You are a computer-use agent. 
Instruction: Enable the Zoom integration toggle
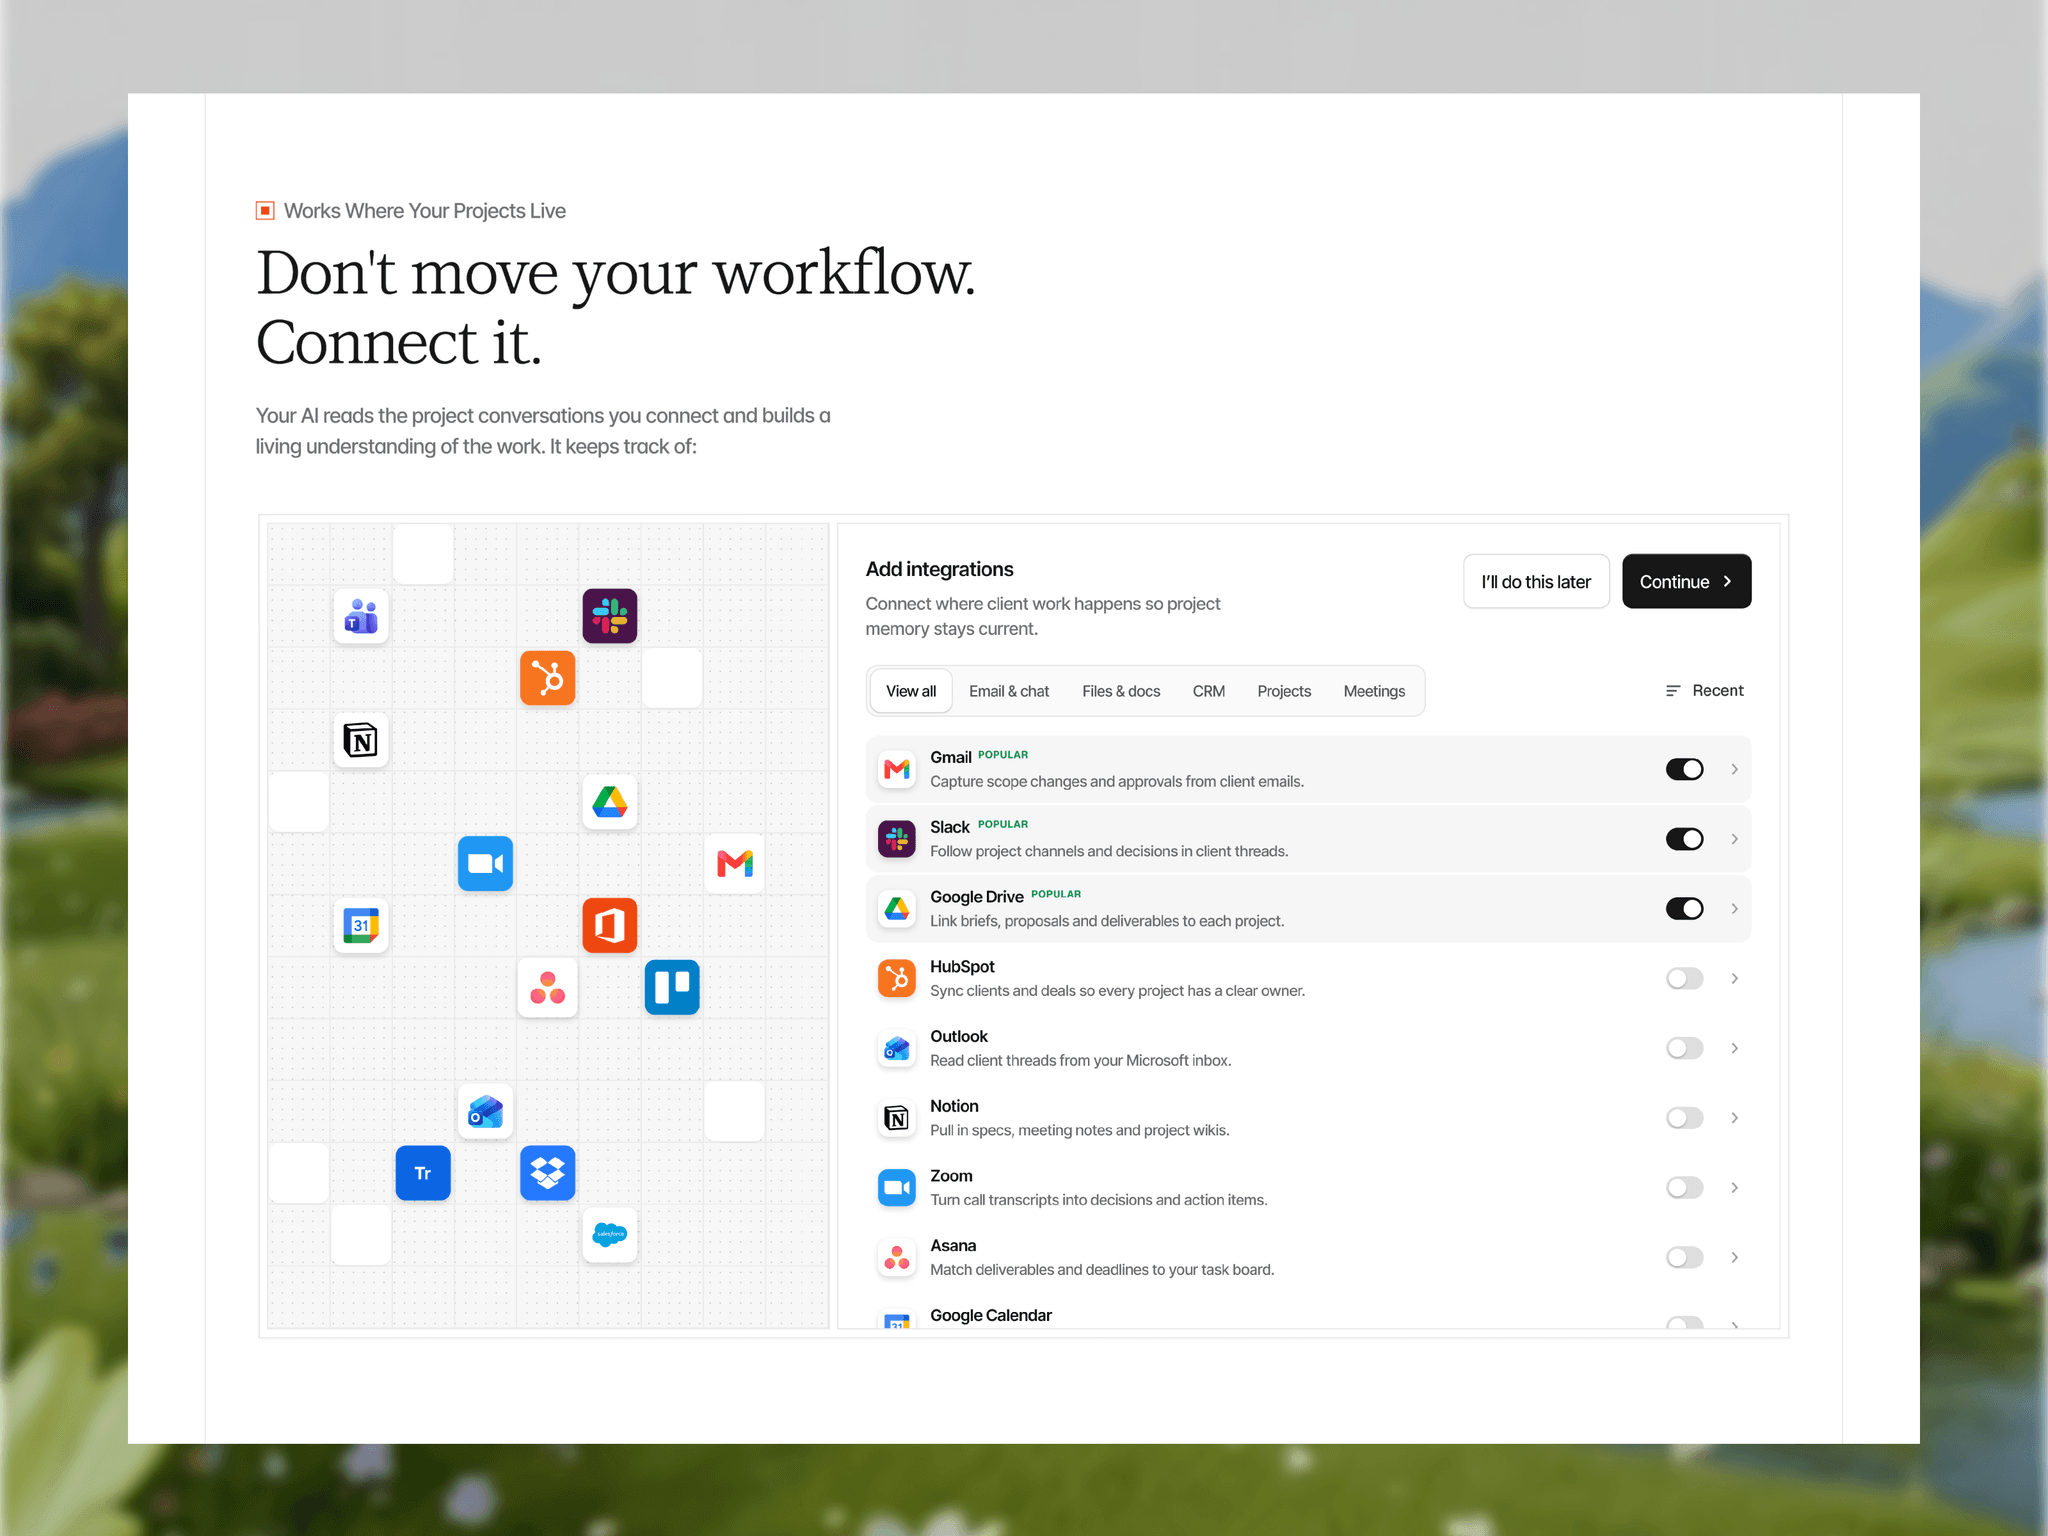point(1685,1188)
